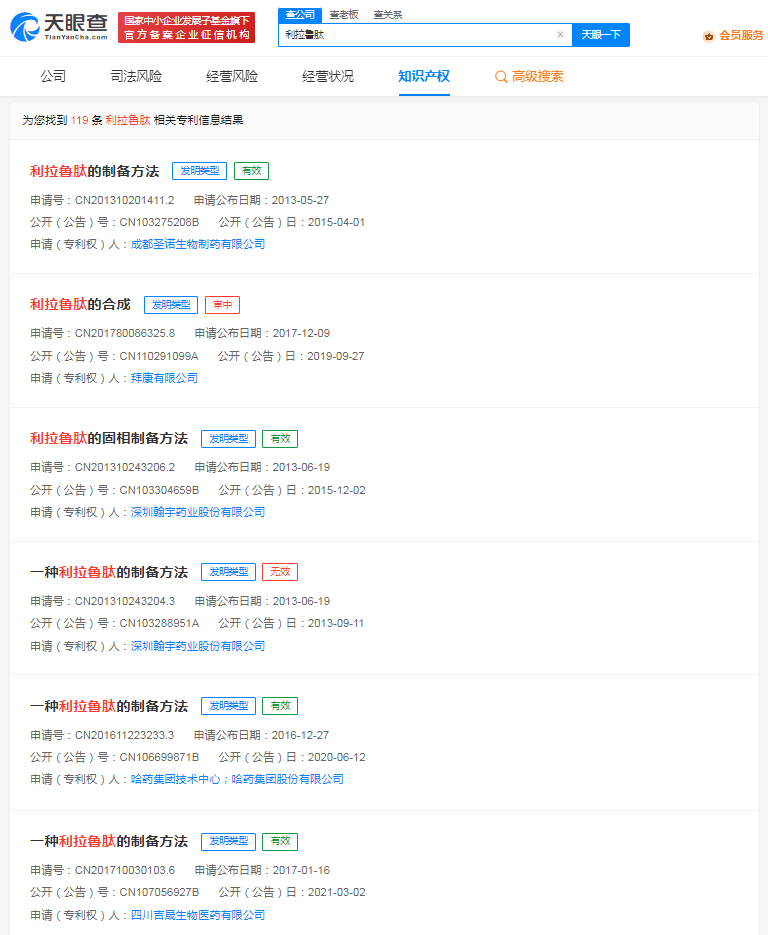Open the 经营状况 navigation tab
The height and width of the screenshot is (935, 768).
tap(328, 76)
